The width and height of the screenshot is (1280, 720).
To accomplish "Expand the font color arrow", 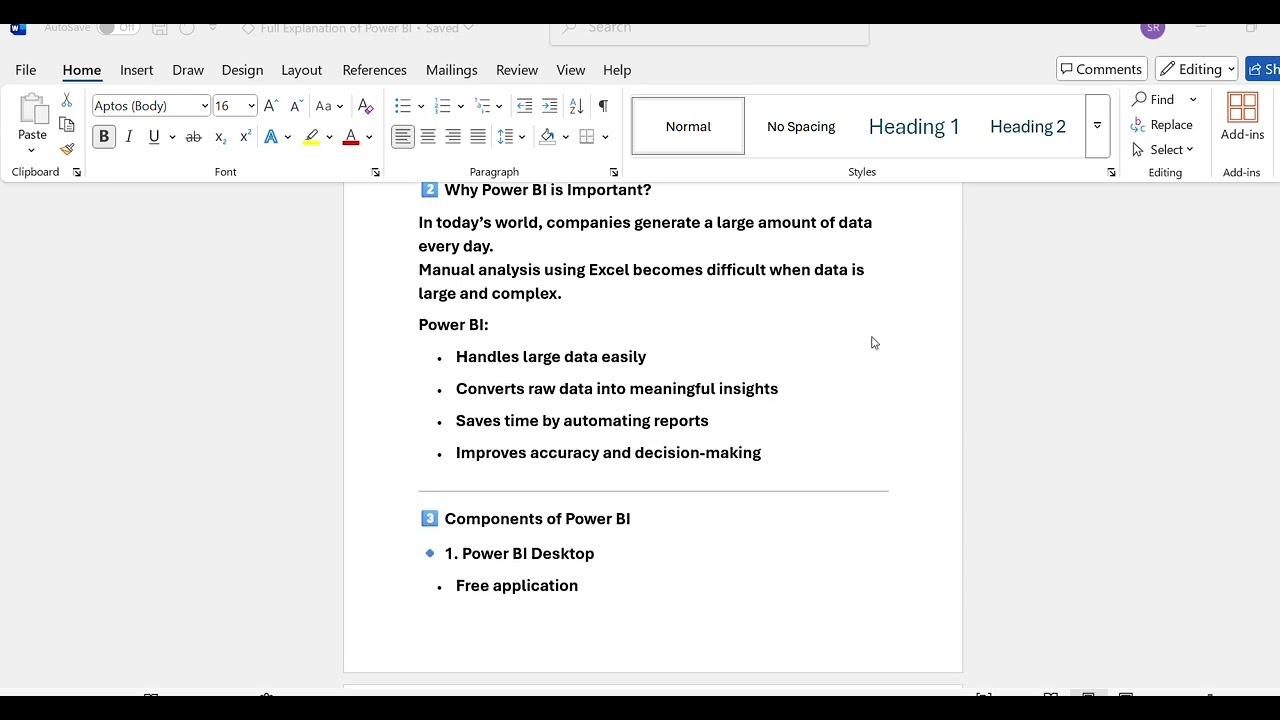I will tap(369, 137).
